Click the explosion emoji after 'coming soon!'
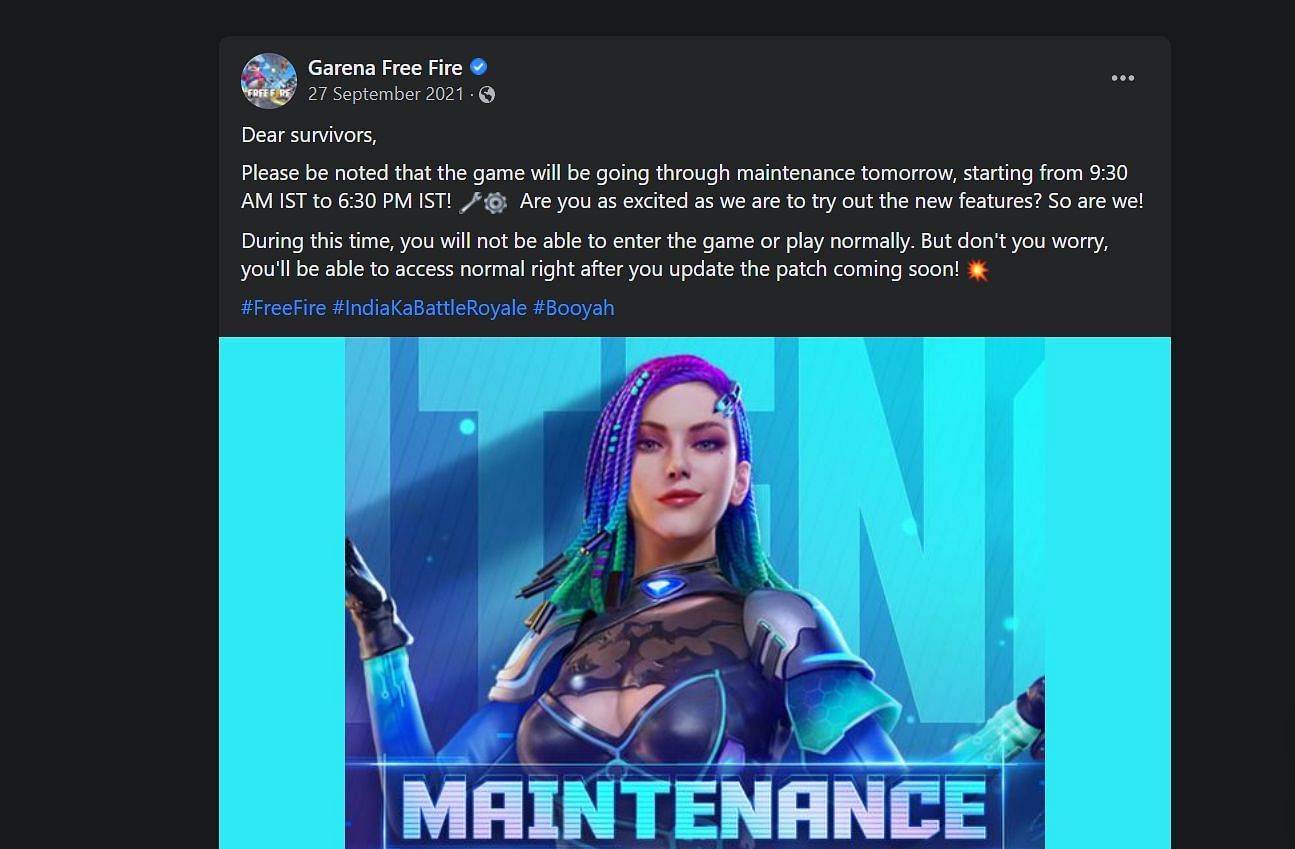 pyautogui.click(x=978, y=270)
